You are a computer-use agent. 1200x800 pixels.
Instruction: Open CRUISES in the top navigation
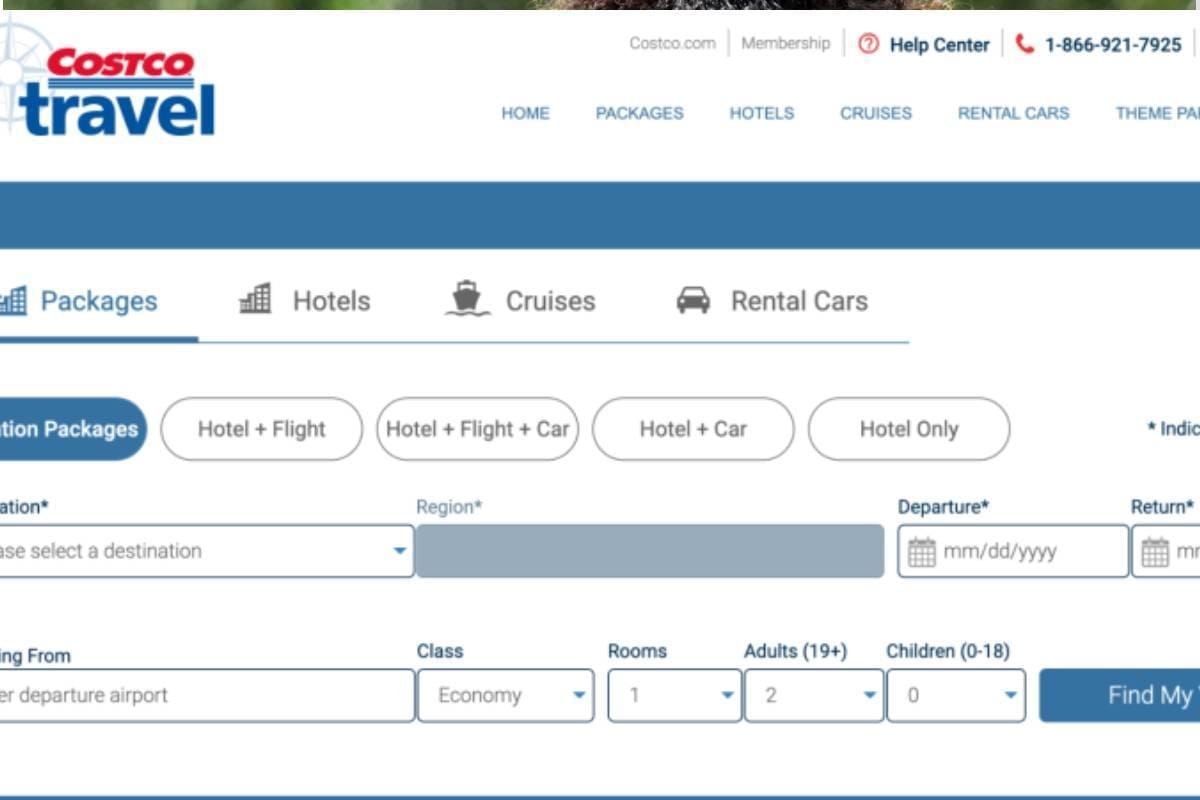[876, 113]
